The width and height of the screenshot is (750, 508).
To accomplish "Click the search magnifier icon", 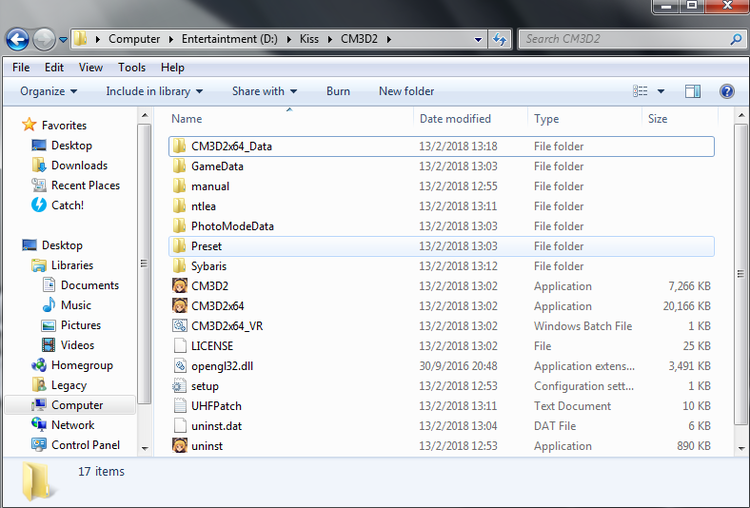I will coord(736,39).
